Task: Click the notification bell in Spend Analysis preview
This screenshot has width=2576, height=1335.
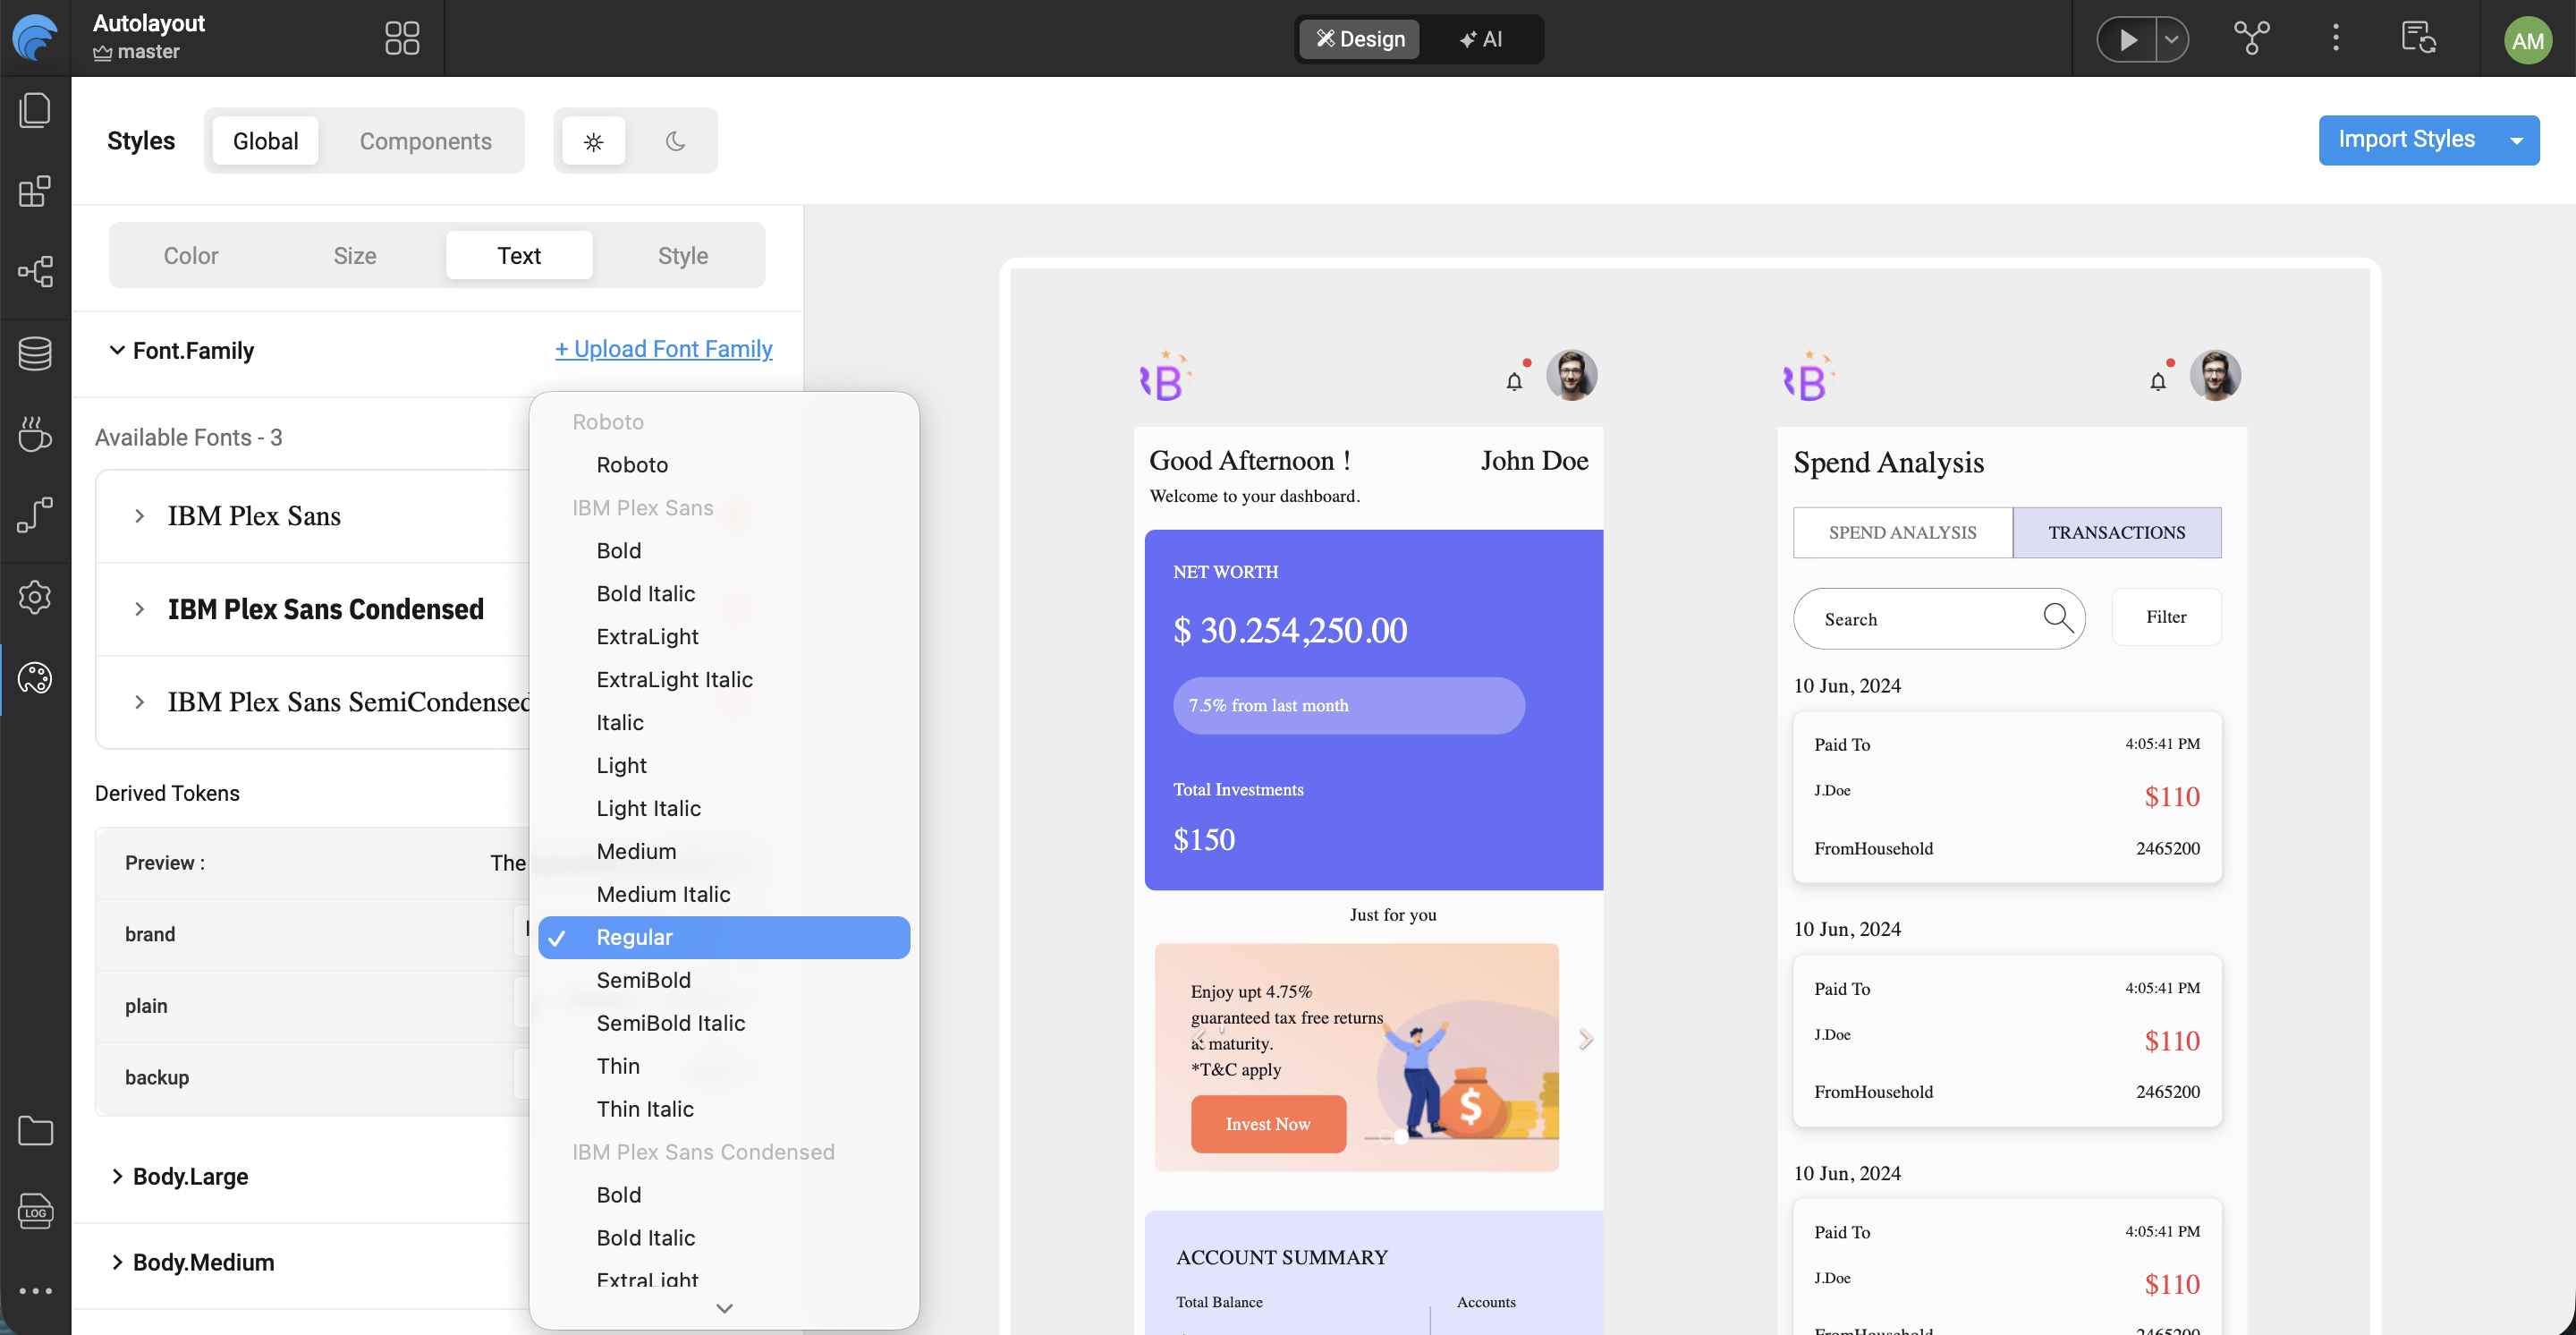Action: click(x=2158, y=380)
